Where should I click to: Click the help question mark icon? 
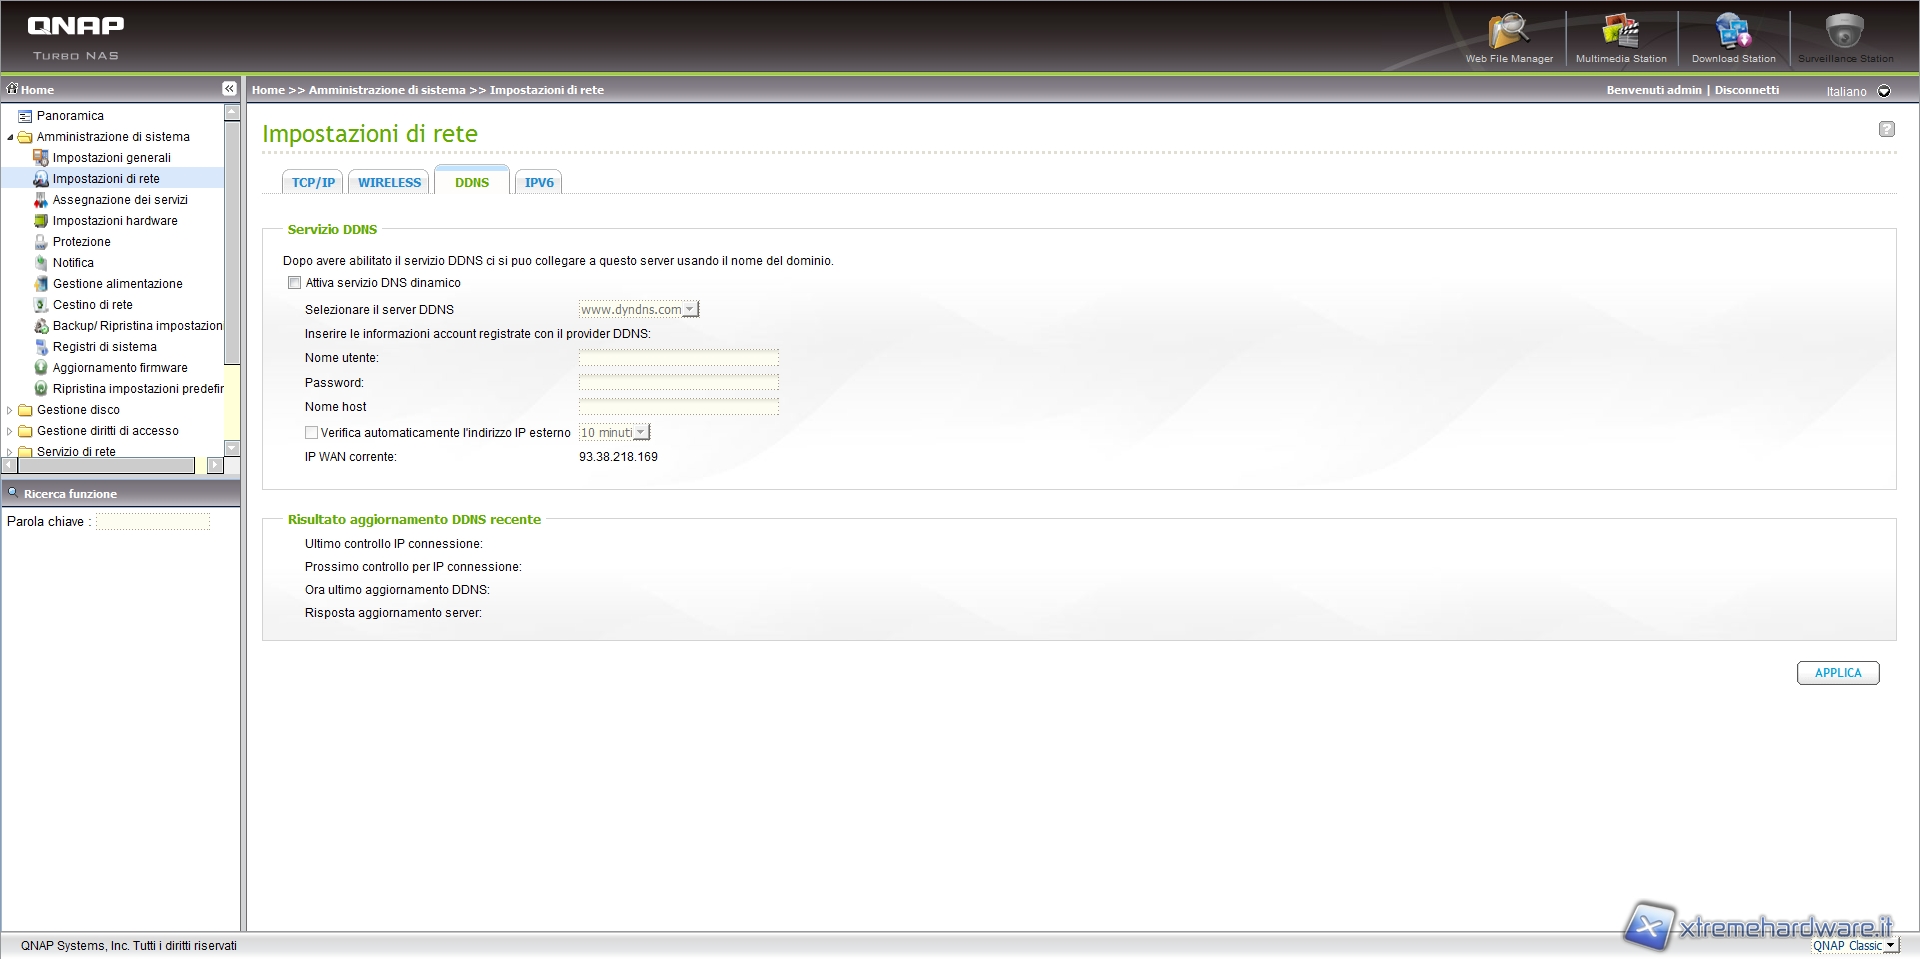coord(1886,129)
